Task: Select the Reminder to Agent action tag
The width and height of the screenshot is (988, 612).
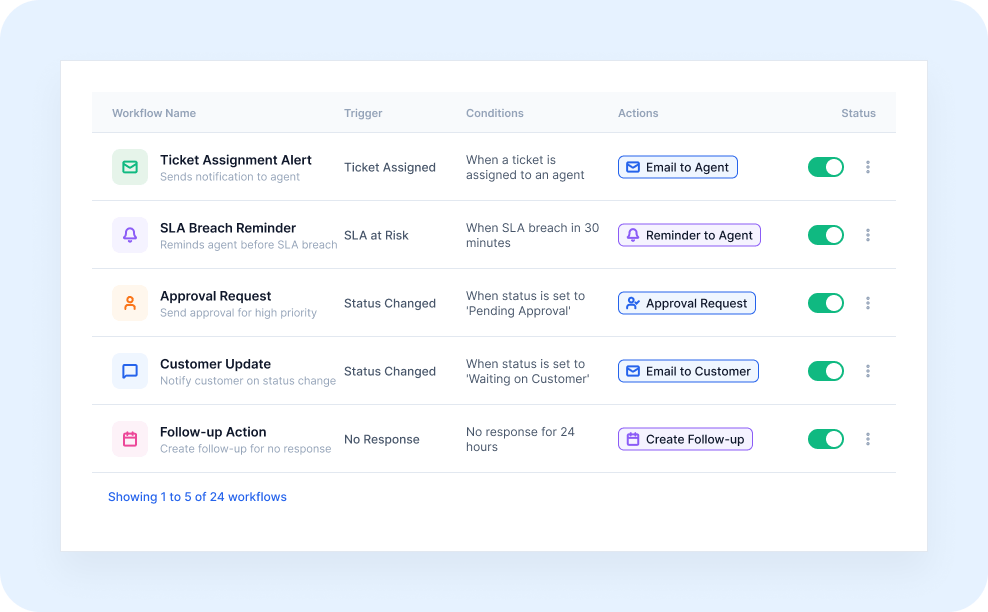Action: 689,235
